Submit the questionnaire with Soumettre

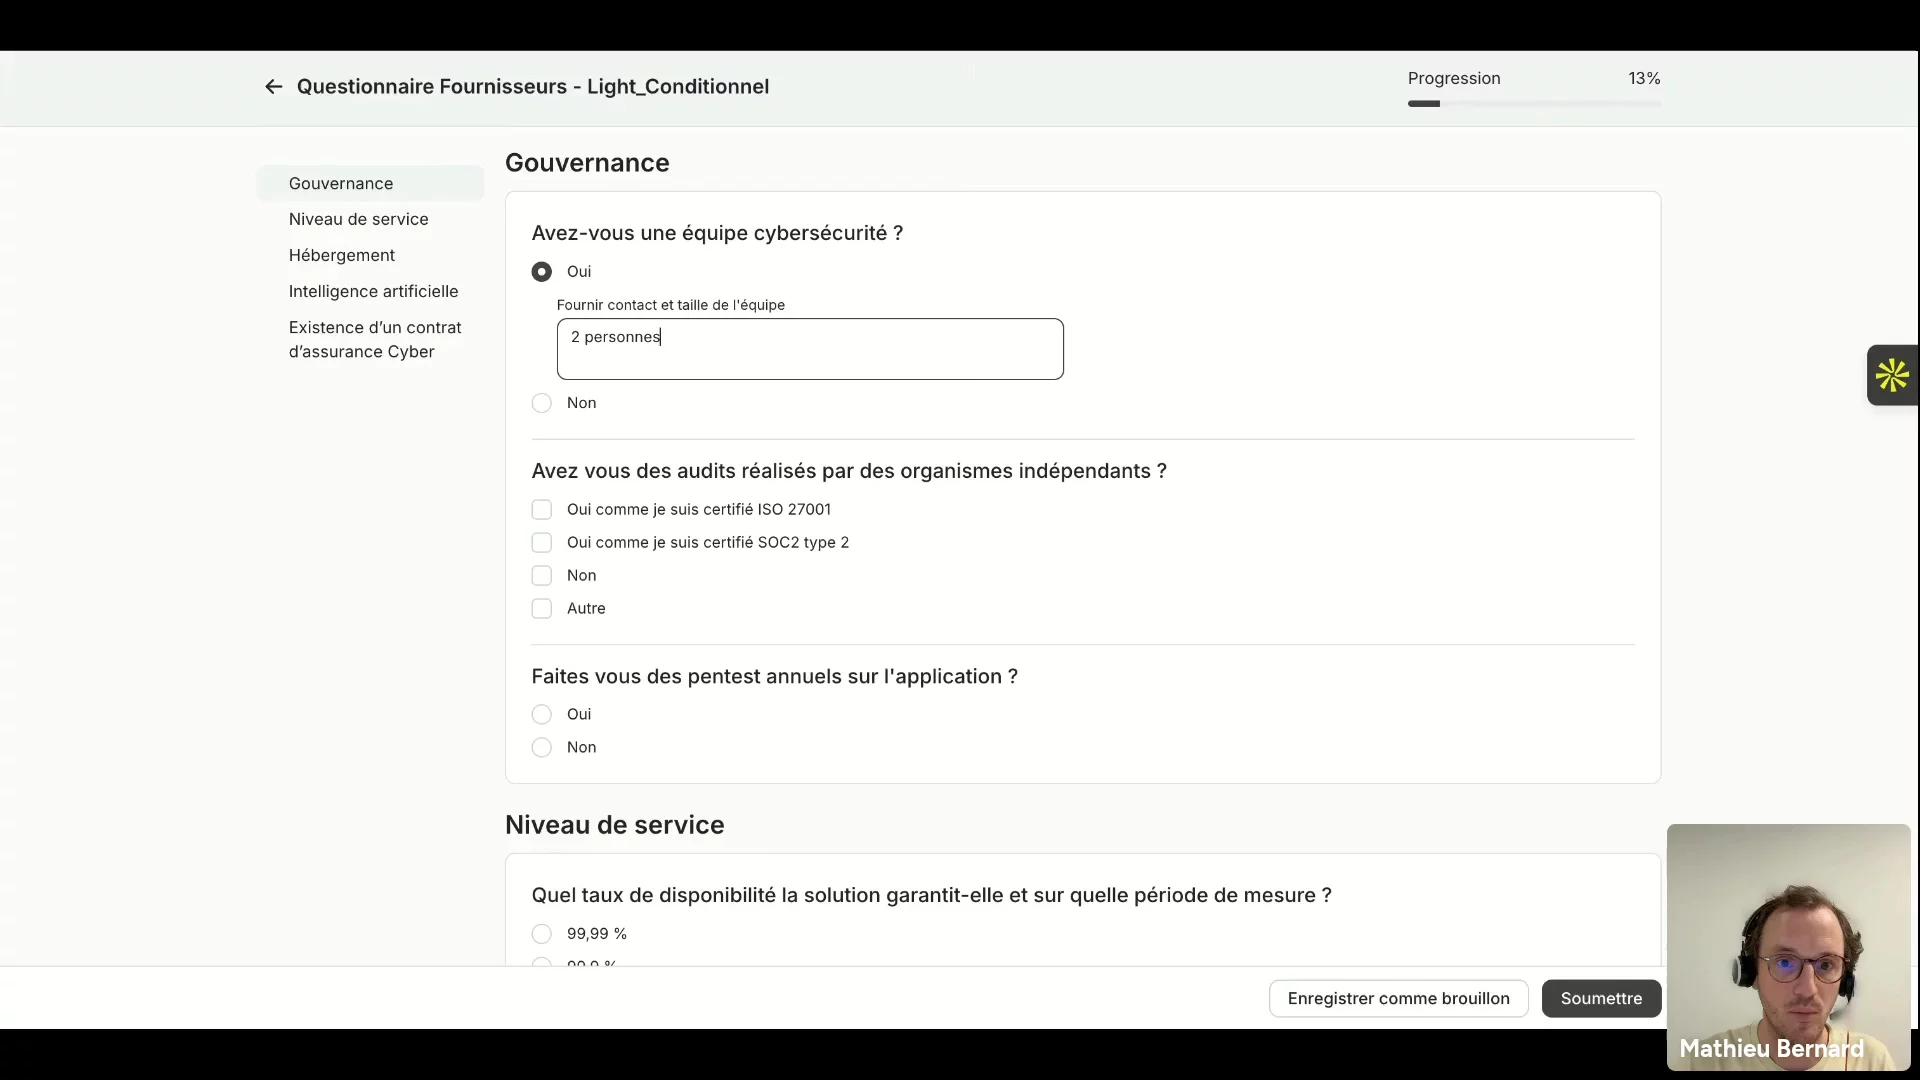[1601, 998]
